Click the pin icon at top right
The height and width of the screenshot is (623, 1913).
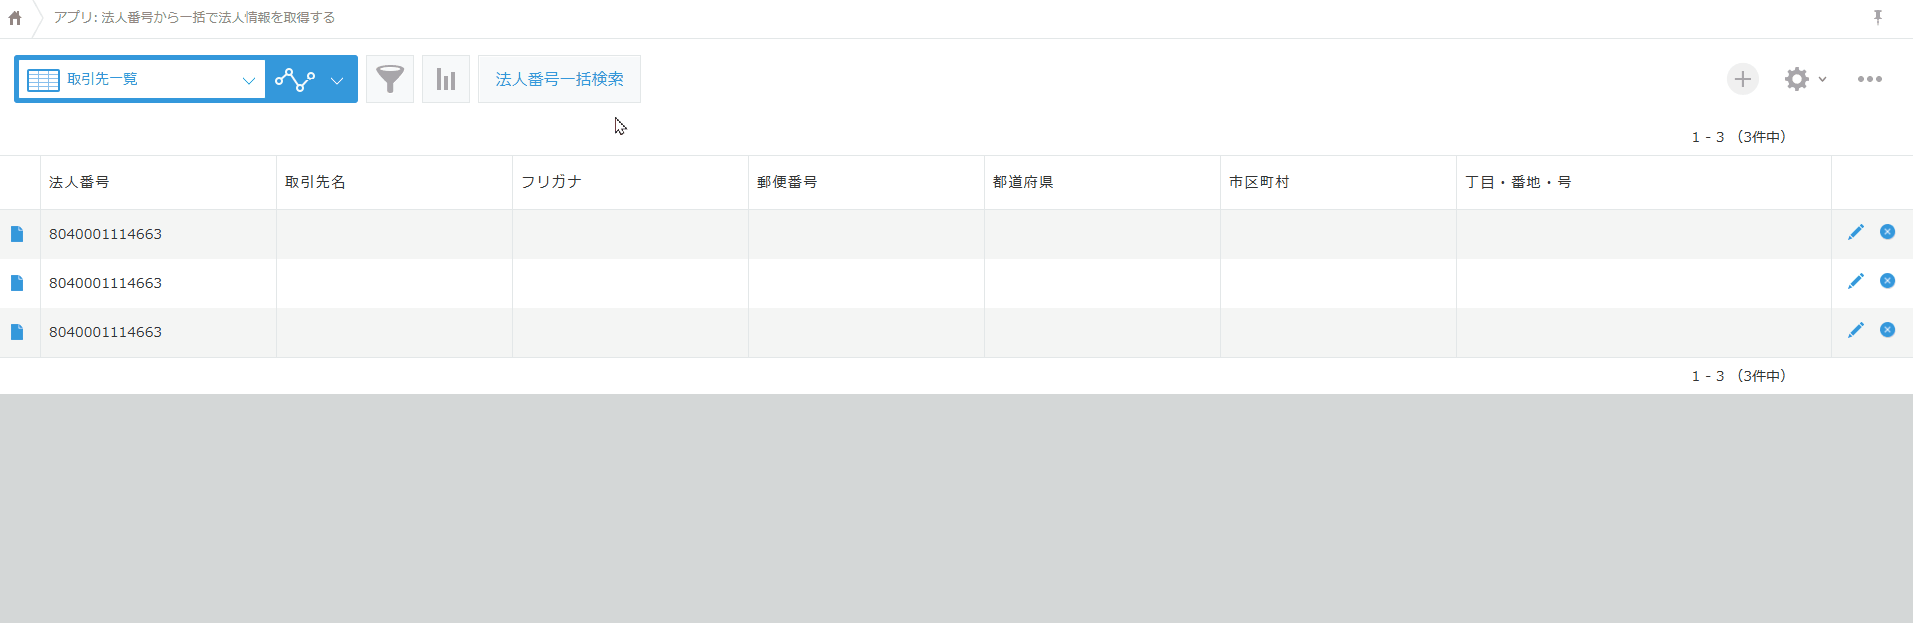pyautogui.click(x=1877, y=17)
